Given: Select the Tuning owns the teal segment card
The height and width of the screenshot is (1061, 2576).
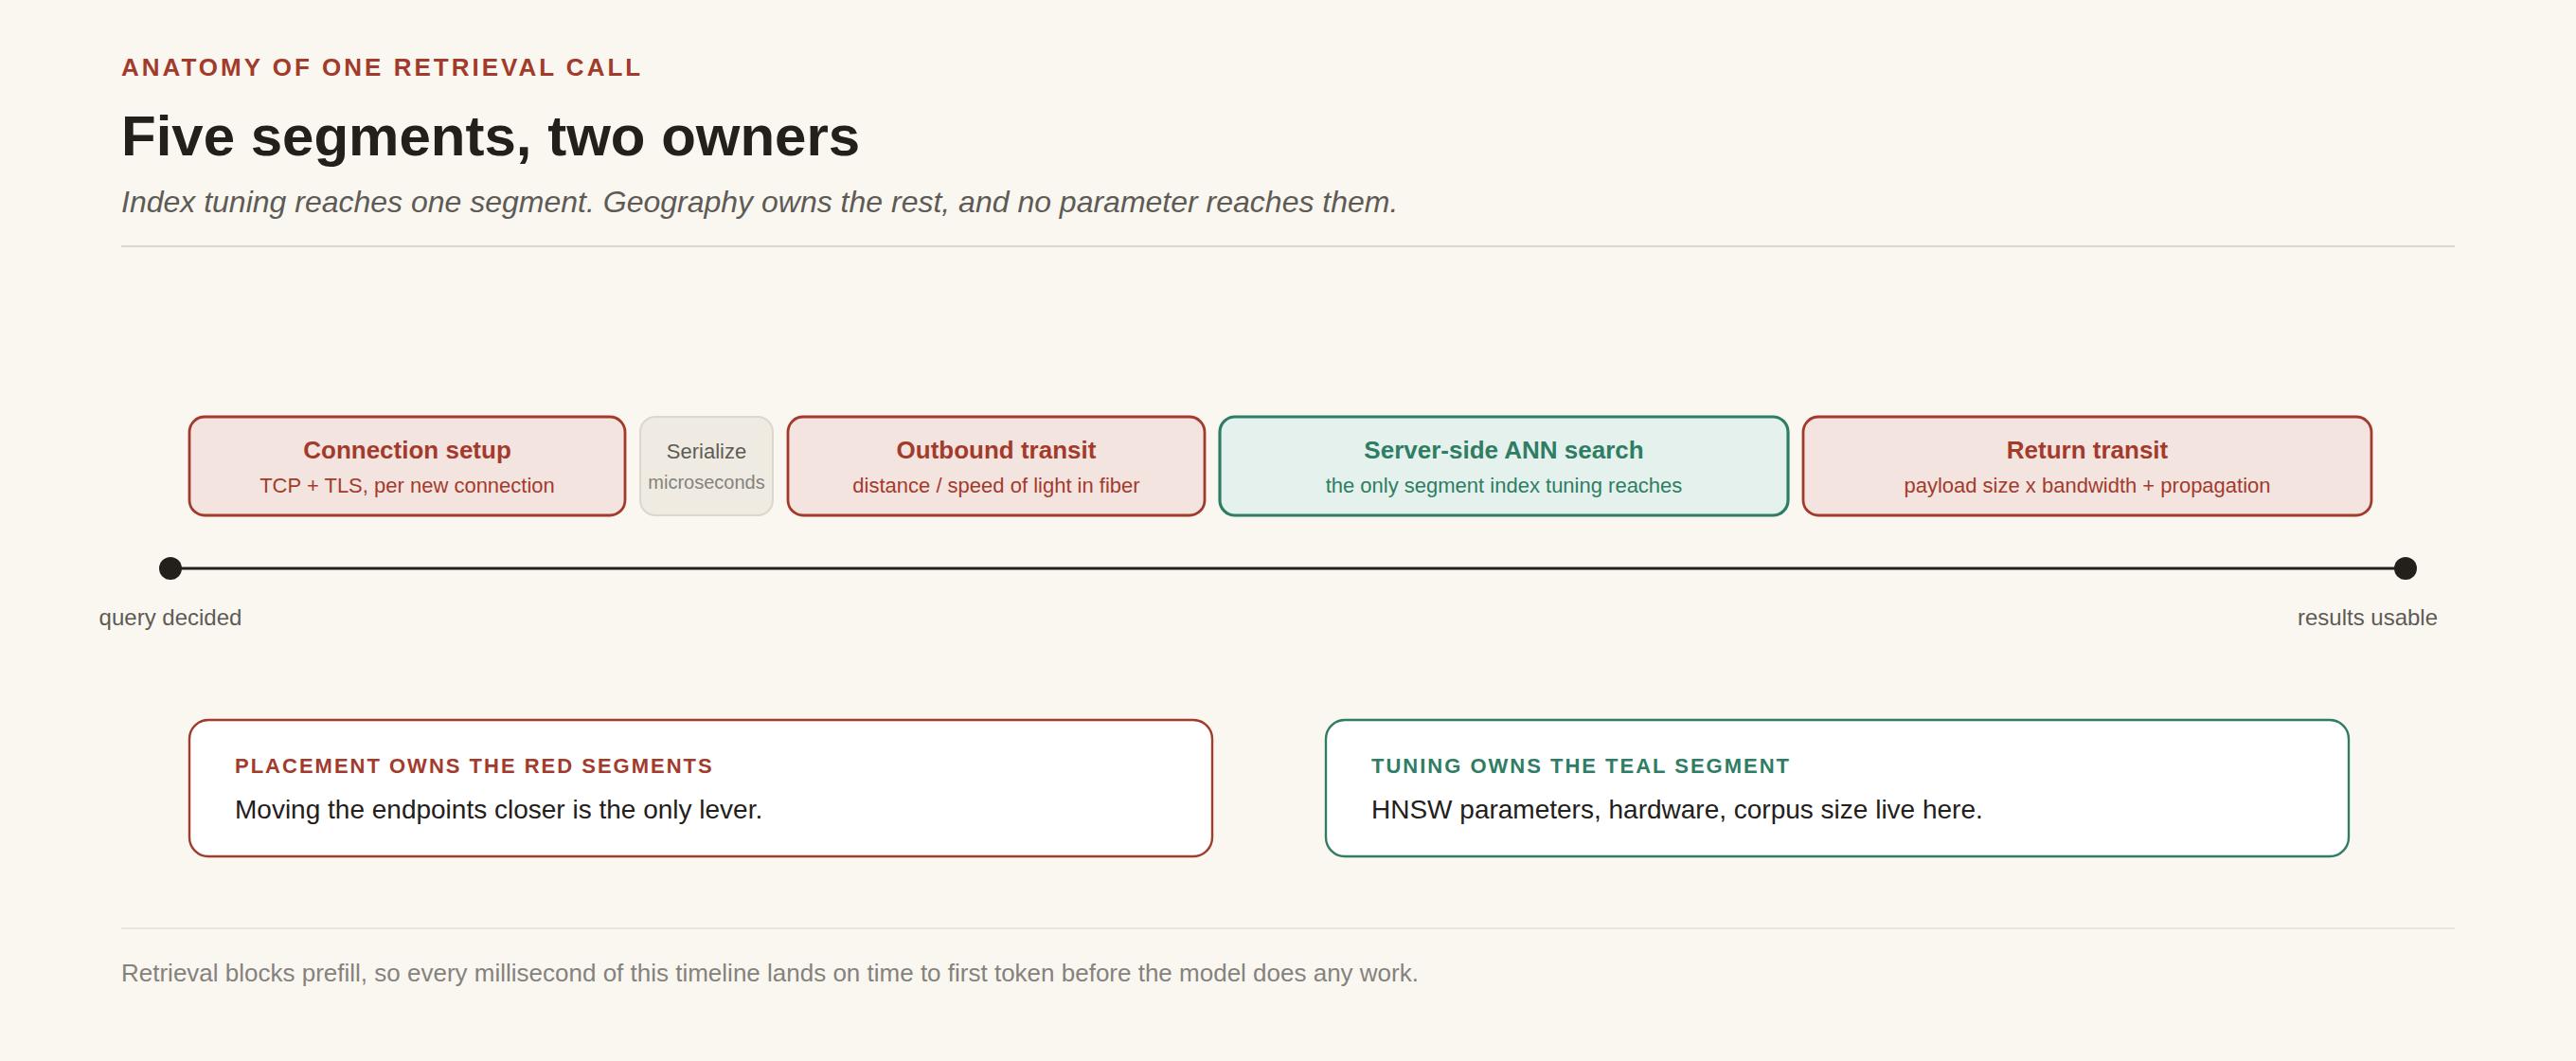Looking at the screenshot, I should coord(1837,788).
